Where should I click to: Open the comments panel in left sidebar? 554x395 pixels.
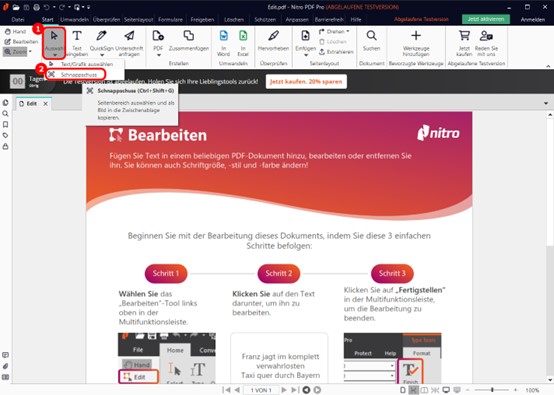(x=5, y=355)
